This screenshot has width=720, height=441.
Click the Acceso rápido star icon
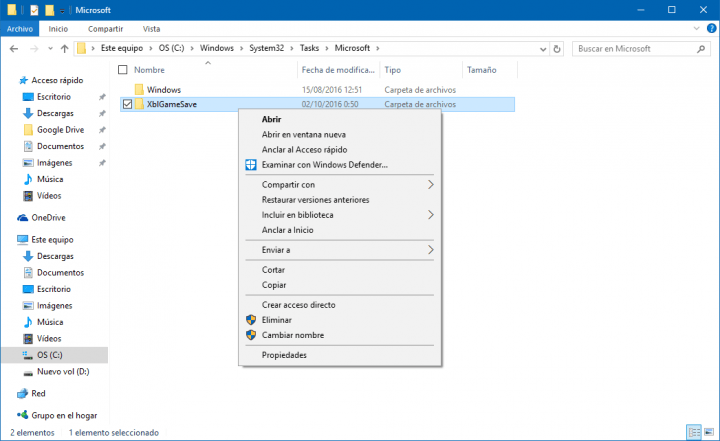coord(23,80)
